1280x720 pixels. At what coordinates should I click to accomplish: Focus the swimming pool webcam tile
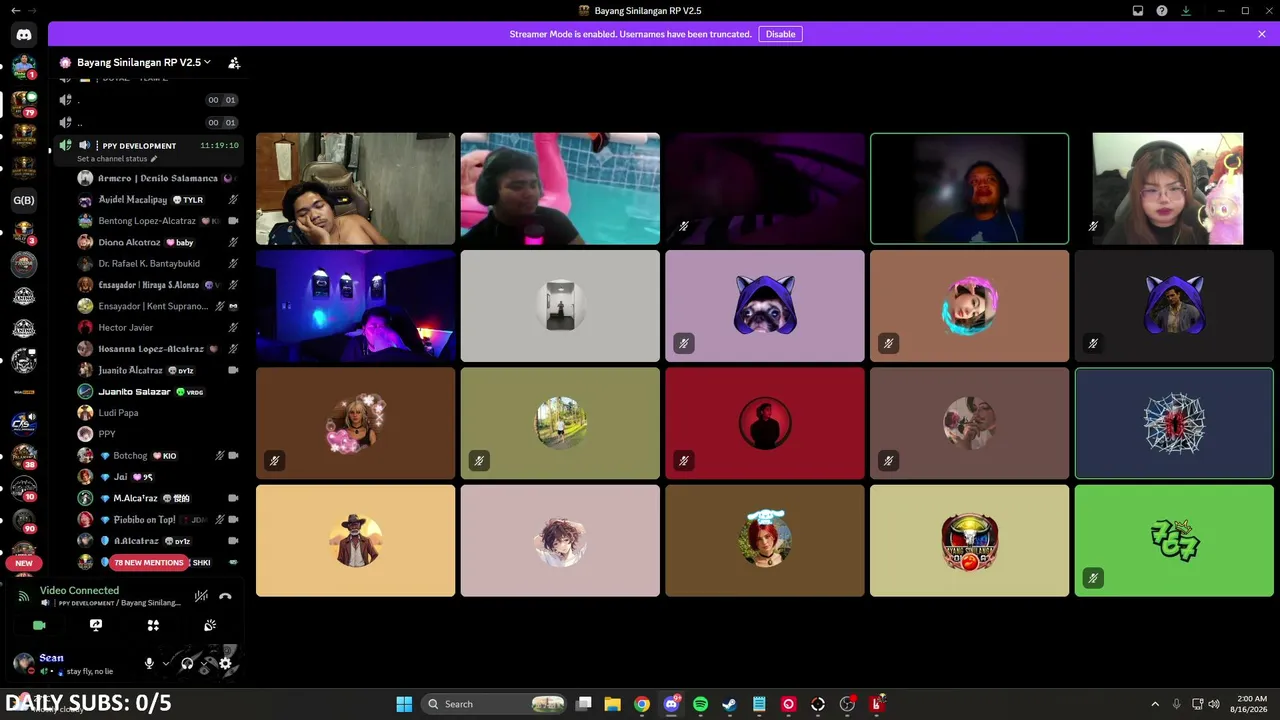click(x=560, y=189)
